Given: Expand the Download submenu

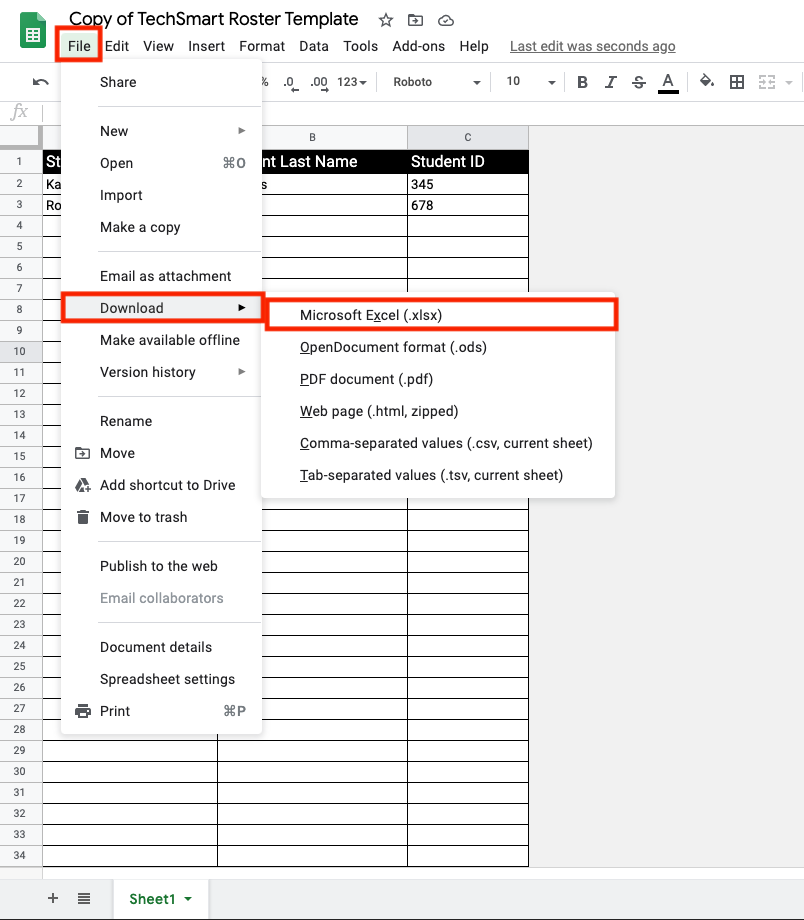Looking at the screenshot, I should coord(161,308).
